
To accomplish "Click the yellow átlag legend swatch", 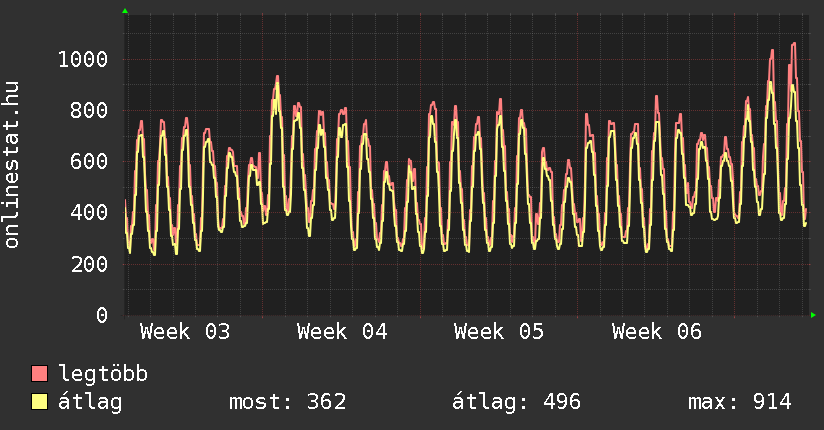I will point(40,402).
